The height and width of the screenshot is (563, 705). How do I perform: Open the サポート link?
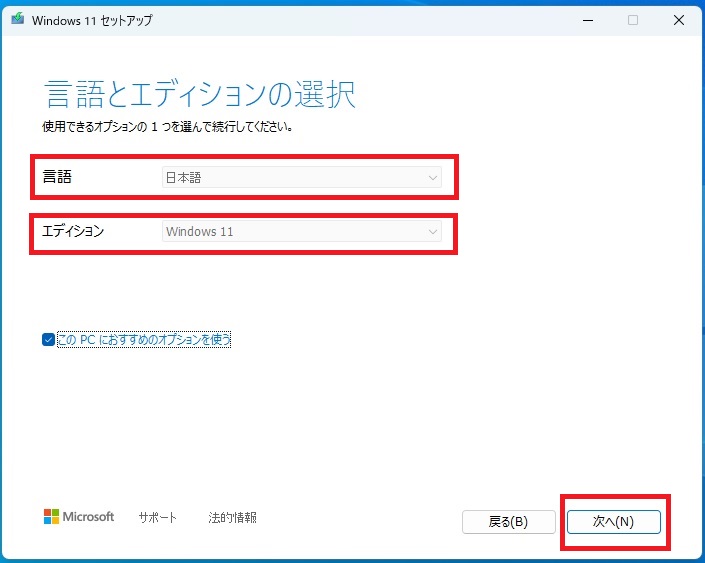tap(157, 517)
